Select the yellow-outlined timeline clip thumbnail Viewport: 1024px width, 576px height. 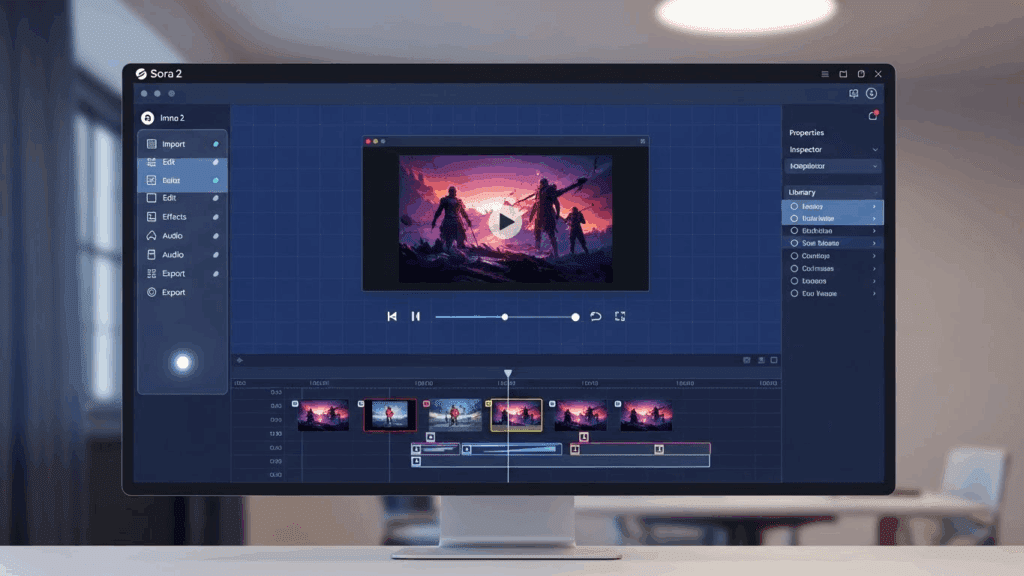(x=517, y=414)
